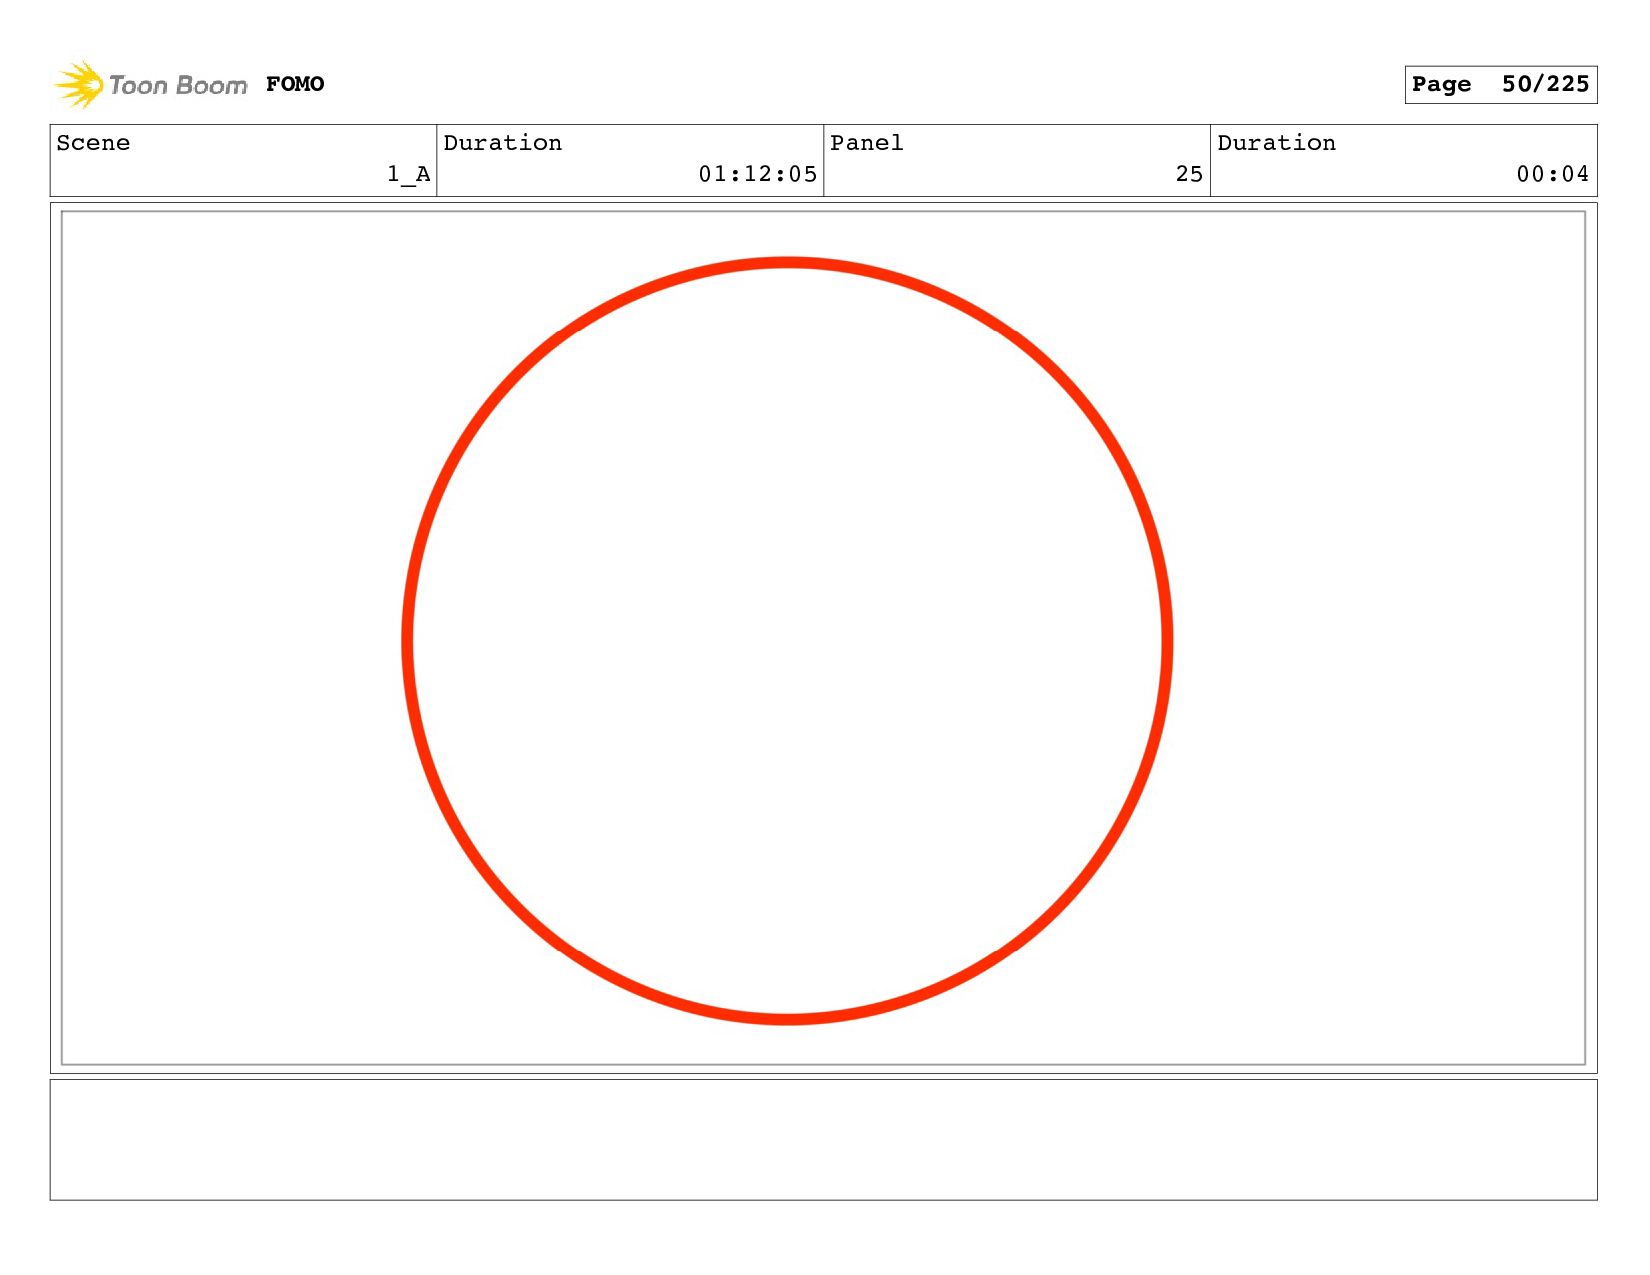Click the scene duration value 01:12:05

[x=758, y=174]
